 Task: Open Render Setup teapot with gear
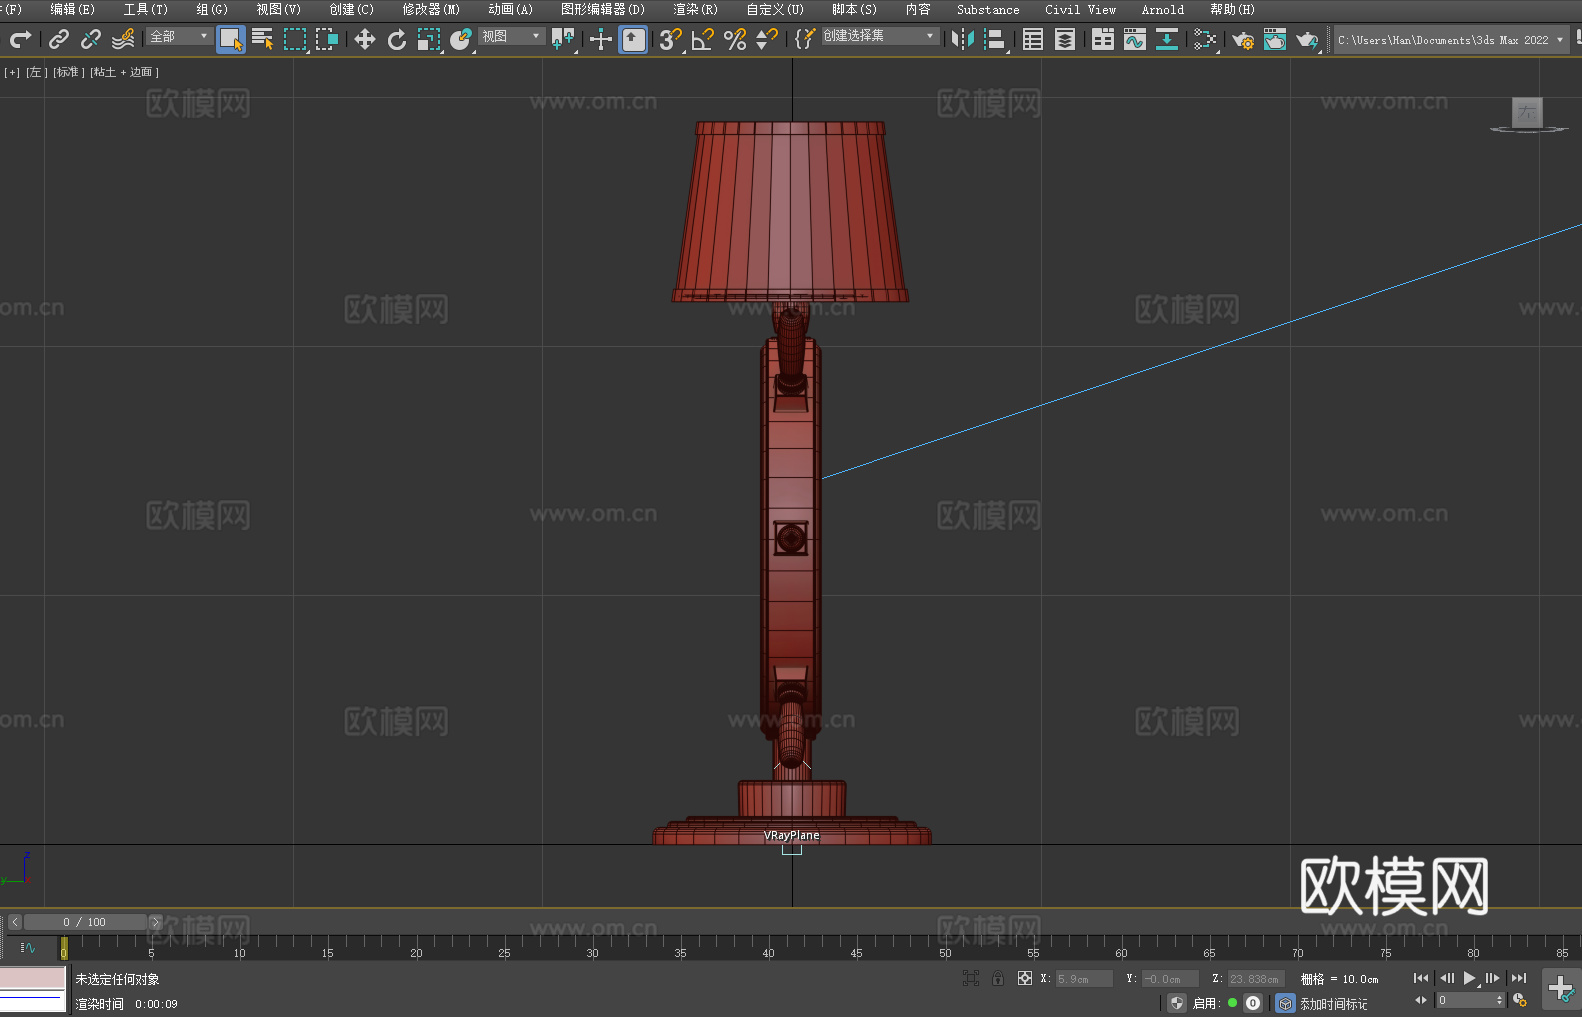point(1242,39)
